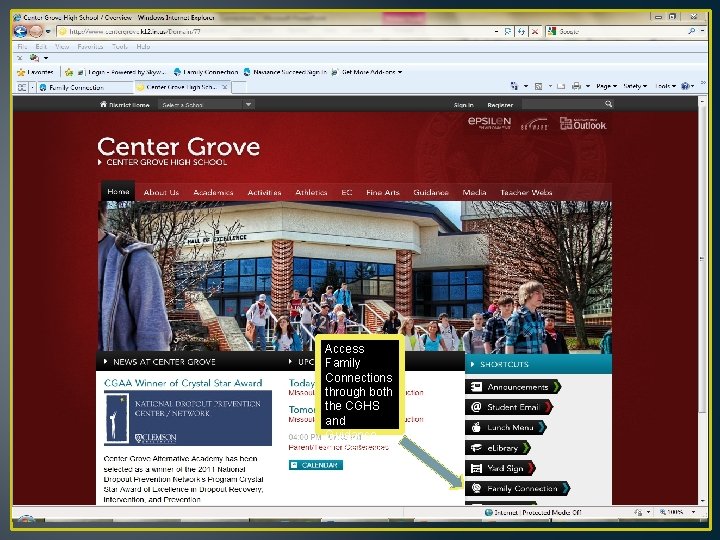Viewport: 720px width, 540px height.
Task: Open a new blank tab
Action: point(239,87)
